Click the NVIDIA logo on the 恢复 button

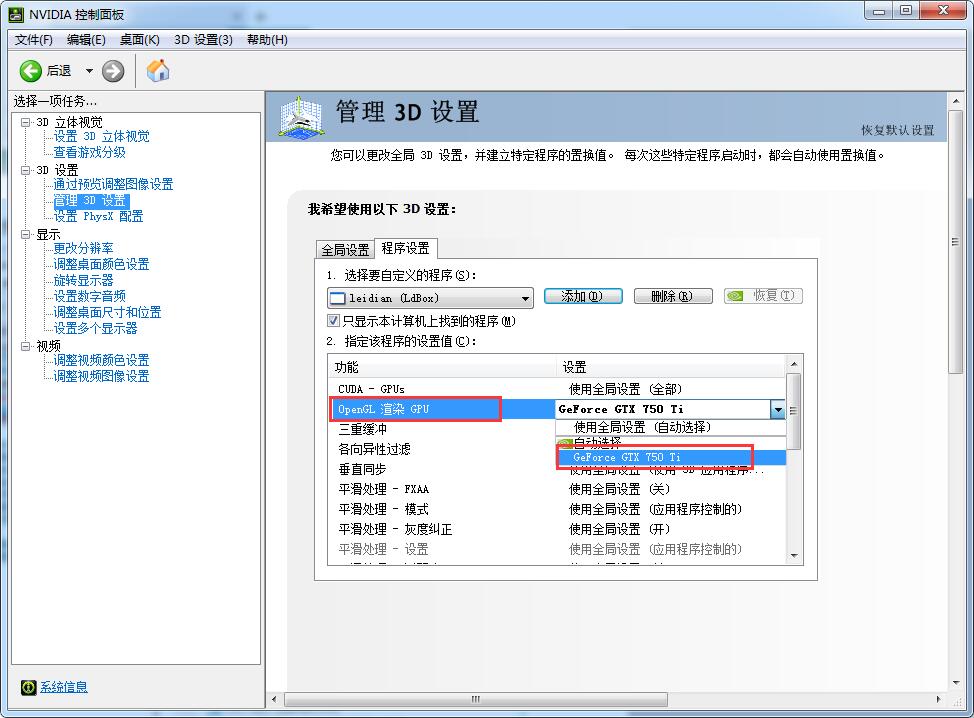735,296
